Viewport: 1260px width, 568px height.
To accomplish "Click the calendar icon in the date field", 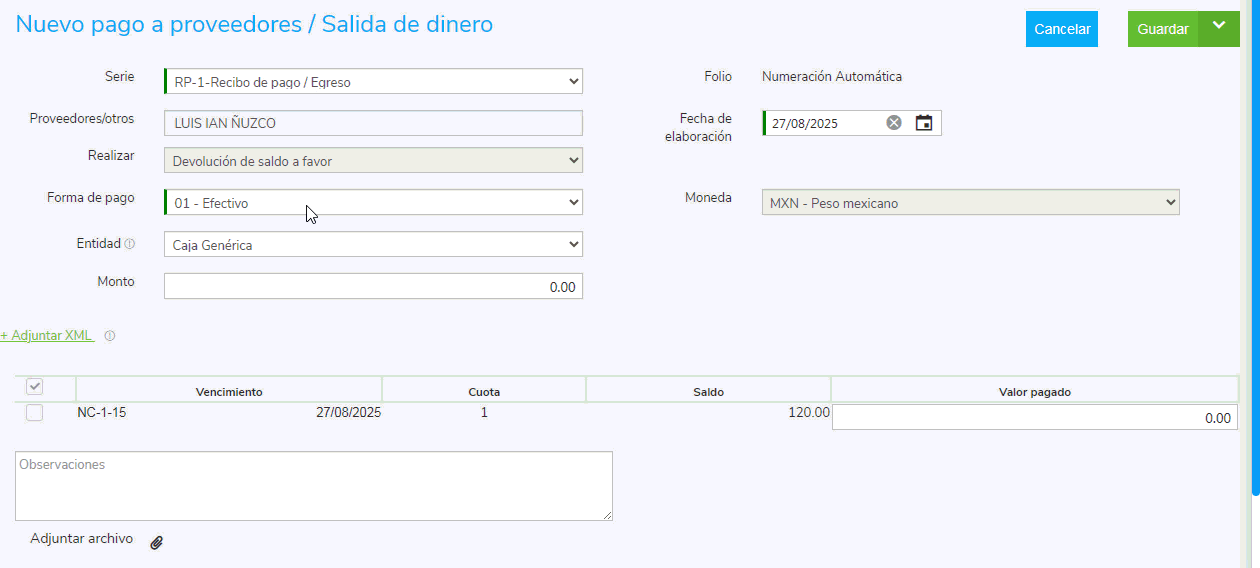I will click(924, 123).
